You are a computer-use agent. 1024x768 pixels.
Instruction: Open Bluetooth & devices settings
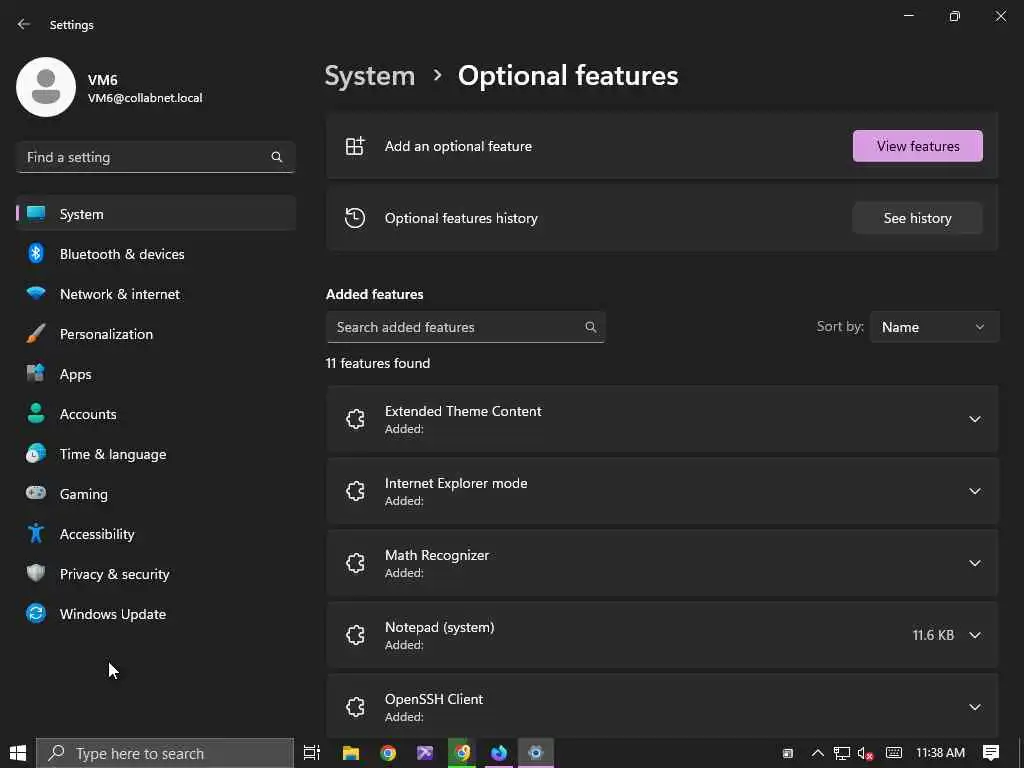(x=156, y=254)
